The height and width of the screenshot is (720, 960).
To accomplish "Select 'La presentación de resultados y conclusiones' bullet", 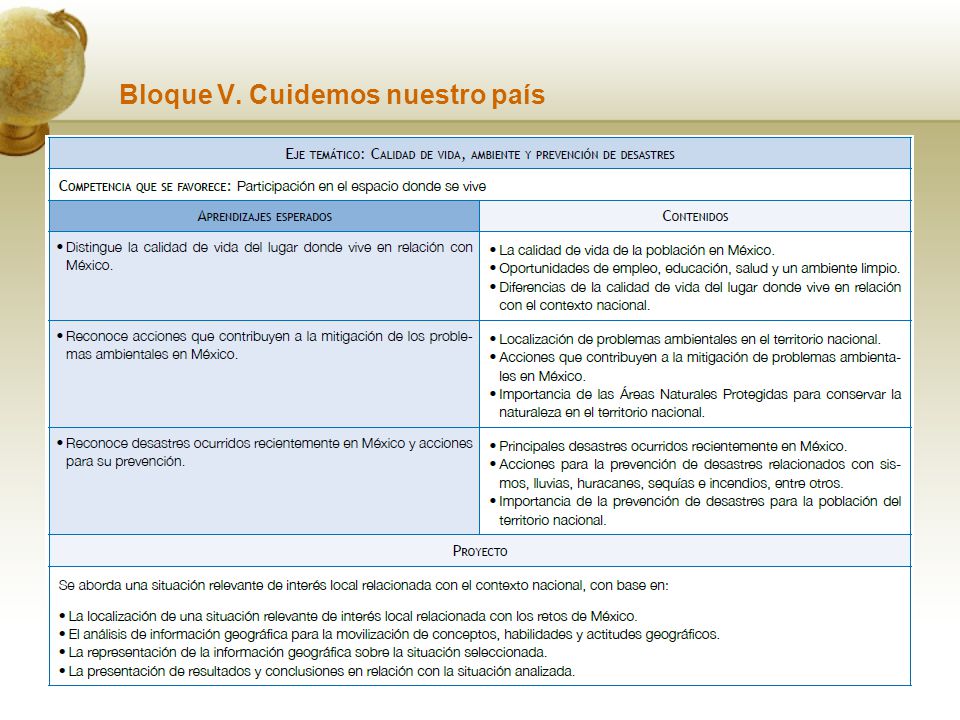I will click(317, 672).
